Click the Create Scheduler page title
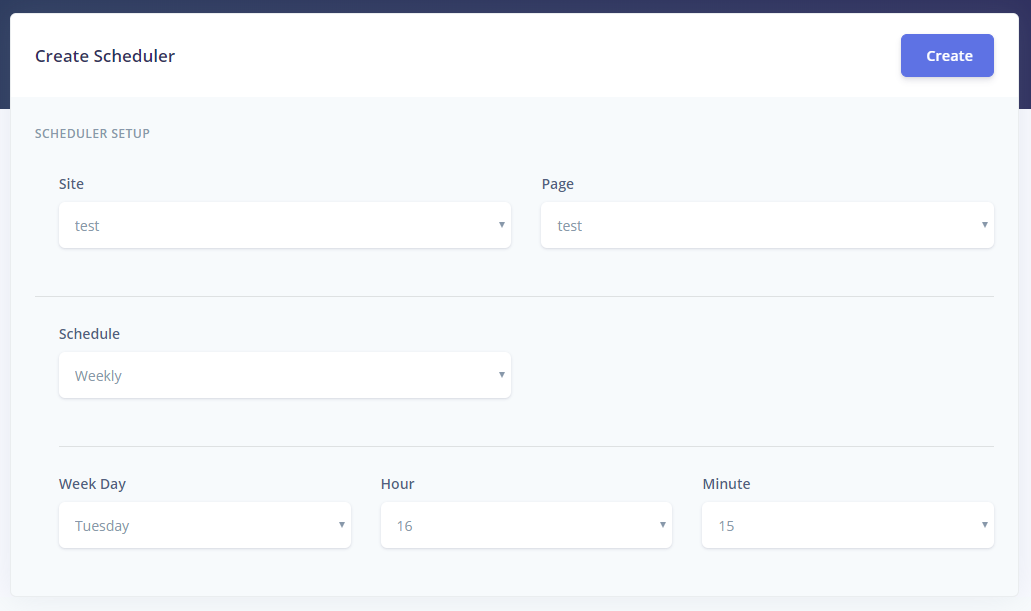Viewport: 1031px width, 611px height. pos(104,56)
